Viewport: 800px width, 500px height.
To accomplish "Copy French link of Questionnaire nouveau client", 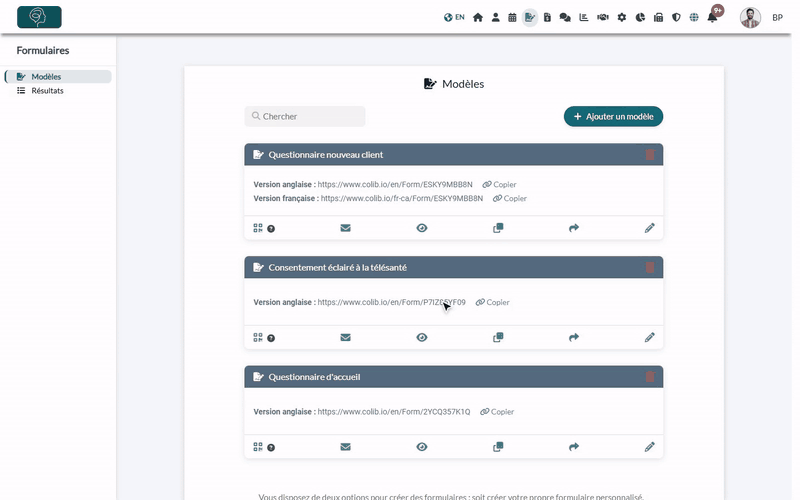I will coord(510,198).
